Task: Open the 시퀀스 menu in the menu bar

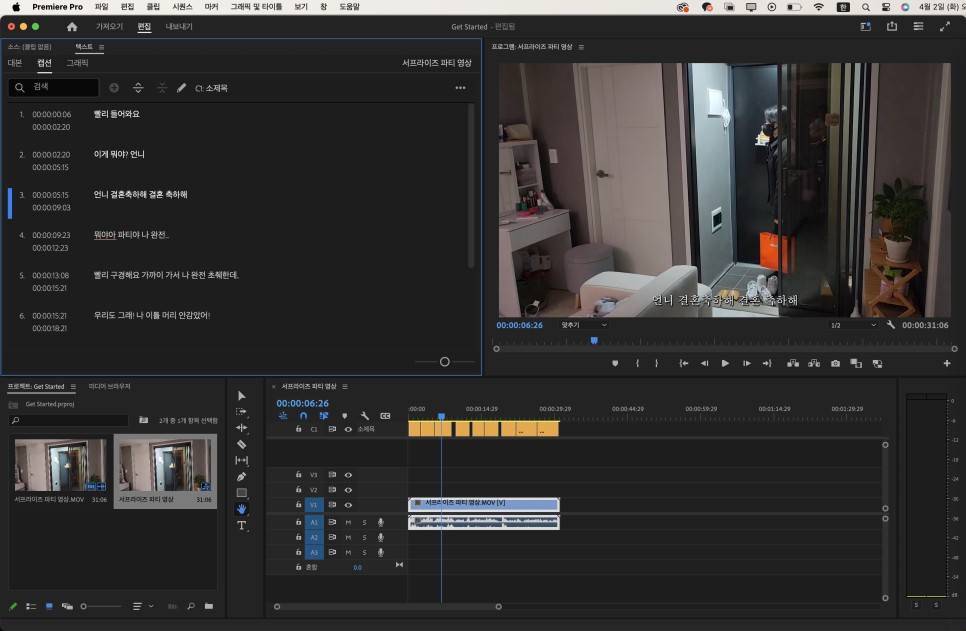Action: pyautogui.click(x=182, y=6)
